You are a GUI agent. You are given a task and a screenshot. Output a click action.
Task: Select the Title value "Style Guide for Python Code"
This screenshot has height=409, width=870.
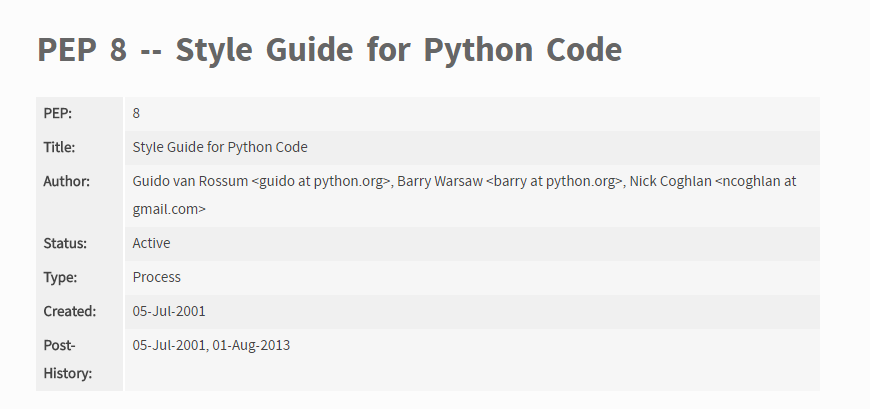click(x=220, y=147)
